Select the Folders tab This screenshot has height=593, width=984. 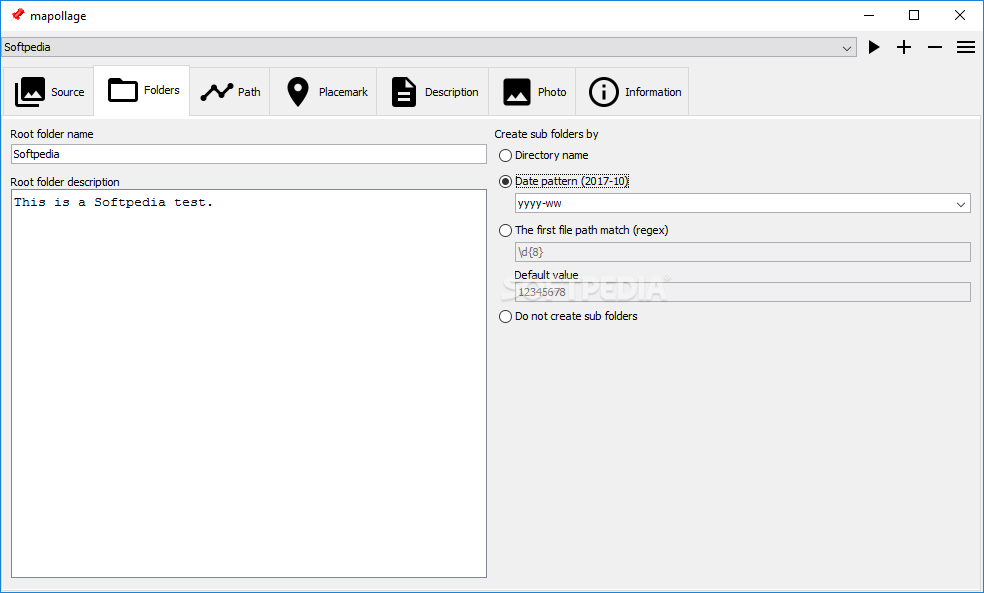coord(142,90)
